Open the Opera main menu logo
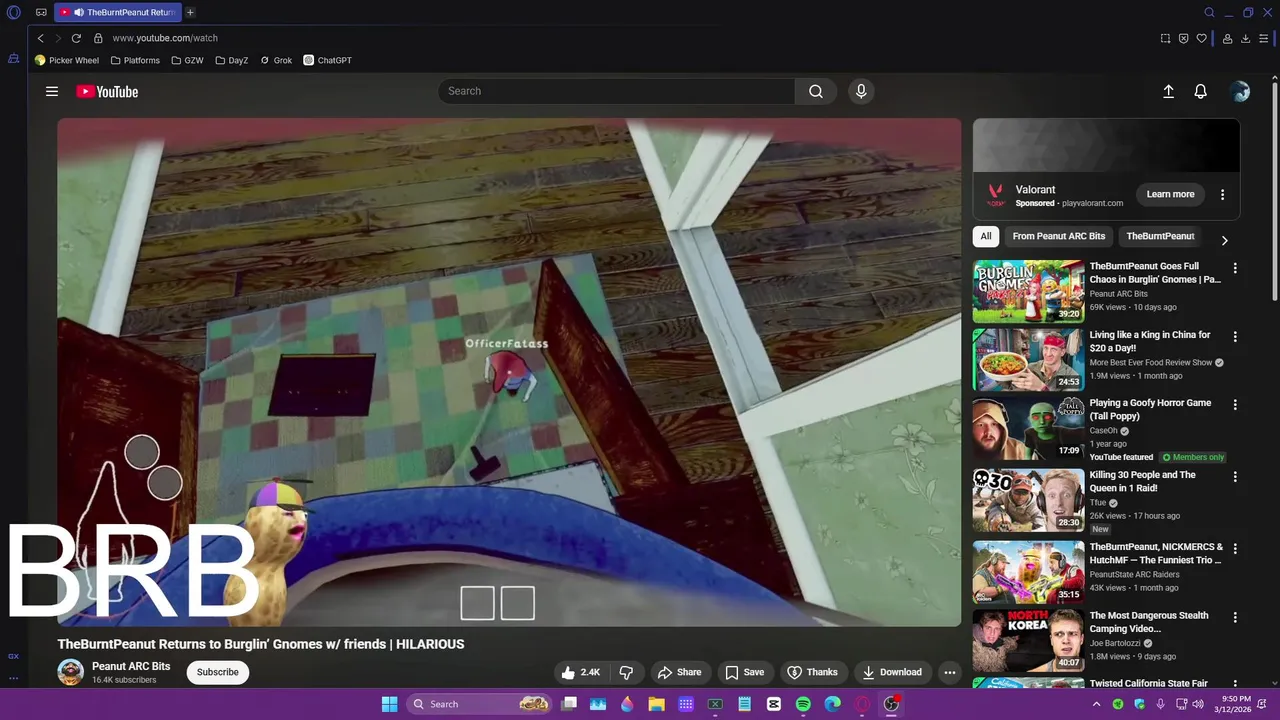 pyautogui.click(x=14, y=13)
